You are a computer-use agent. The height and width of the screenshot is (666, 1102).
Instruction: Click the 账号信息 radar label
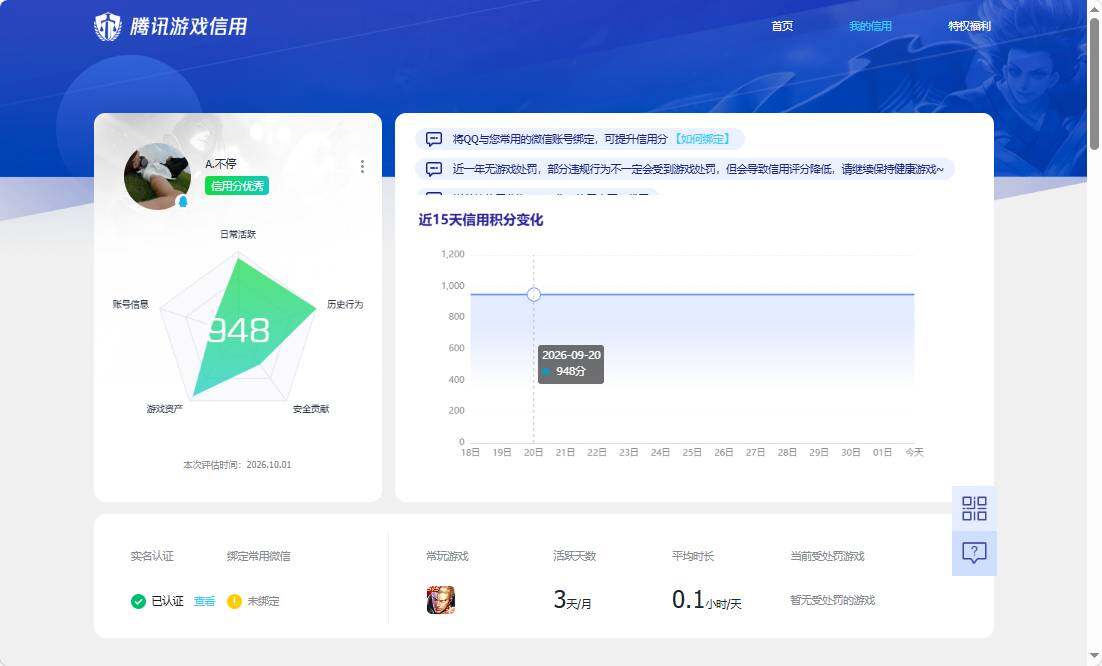point(131,304)
